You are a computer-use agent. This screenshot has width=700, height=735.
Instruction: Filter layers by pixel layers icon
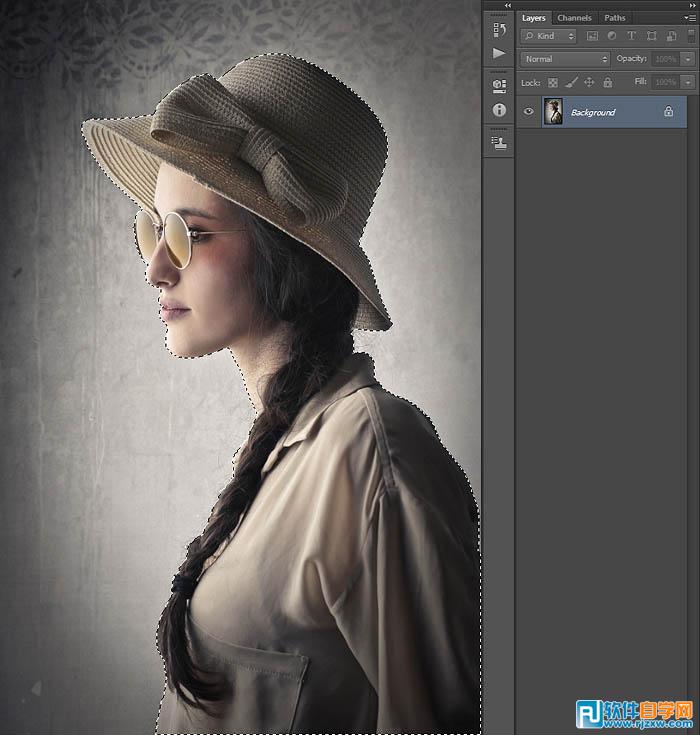click(x=592, y=36)
